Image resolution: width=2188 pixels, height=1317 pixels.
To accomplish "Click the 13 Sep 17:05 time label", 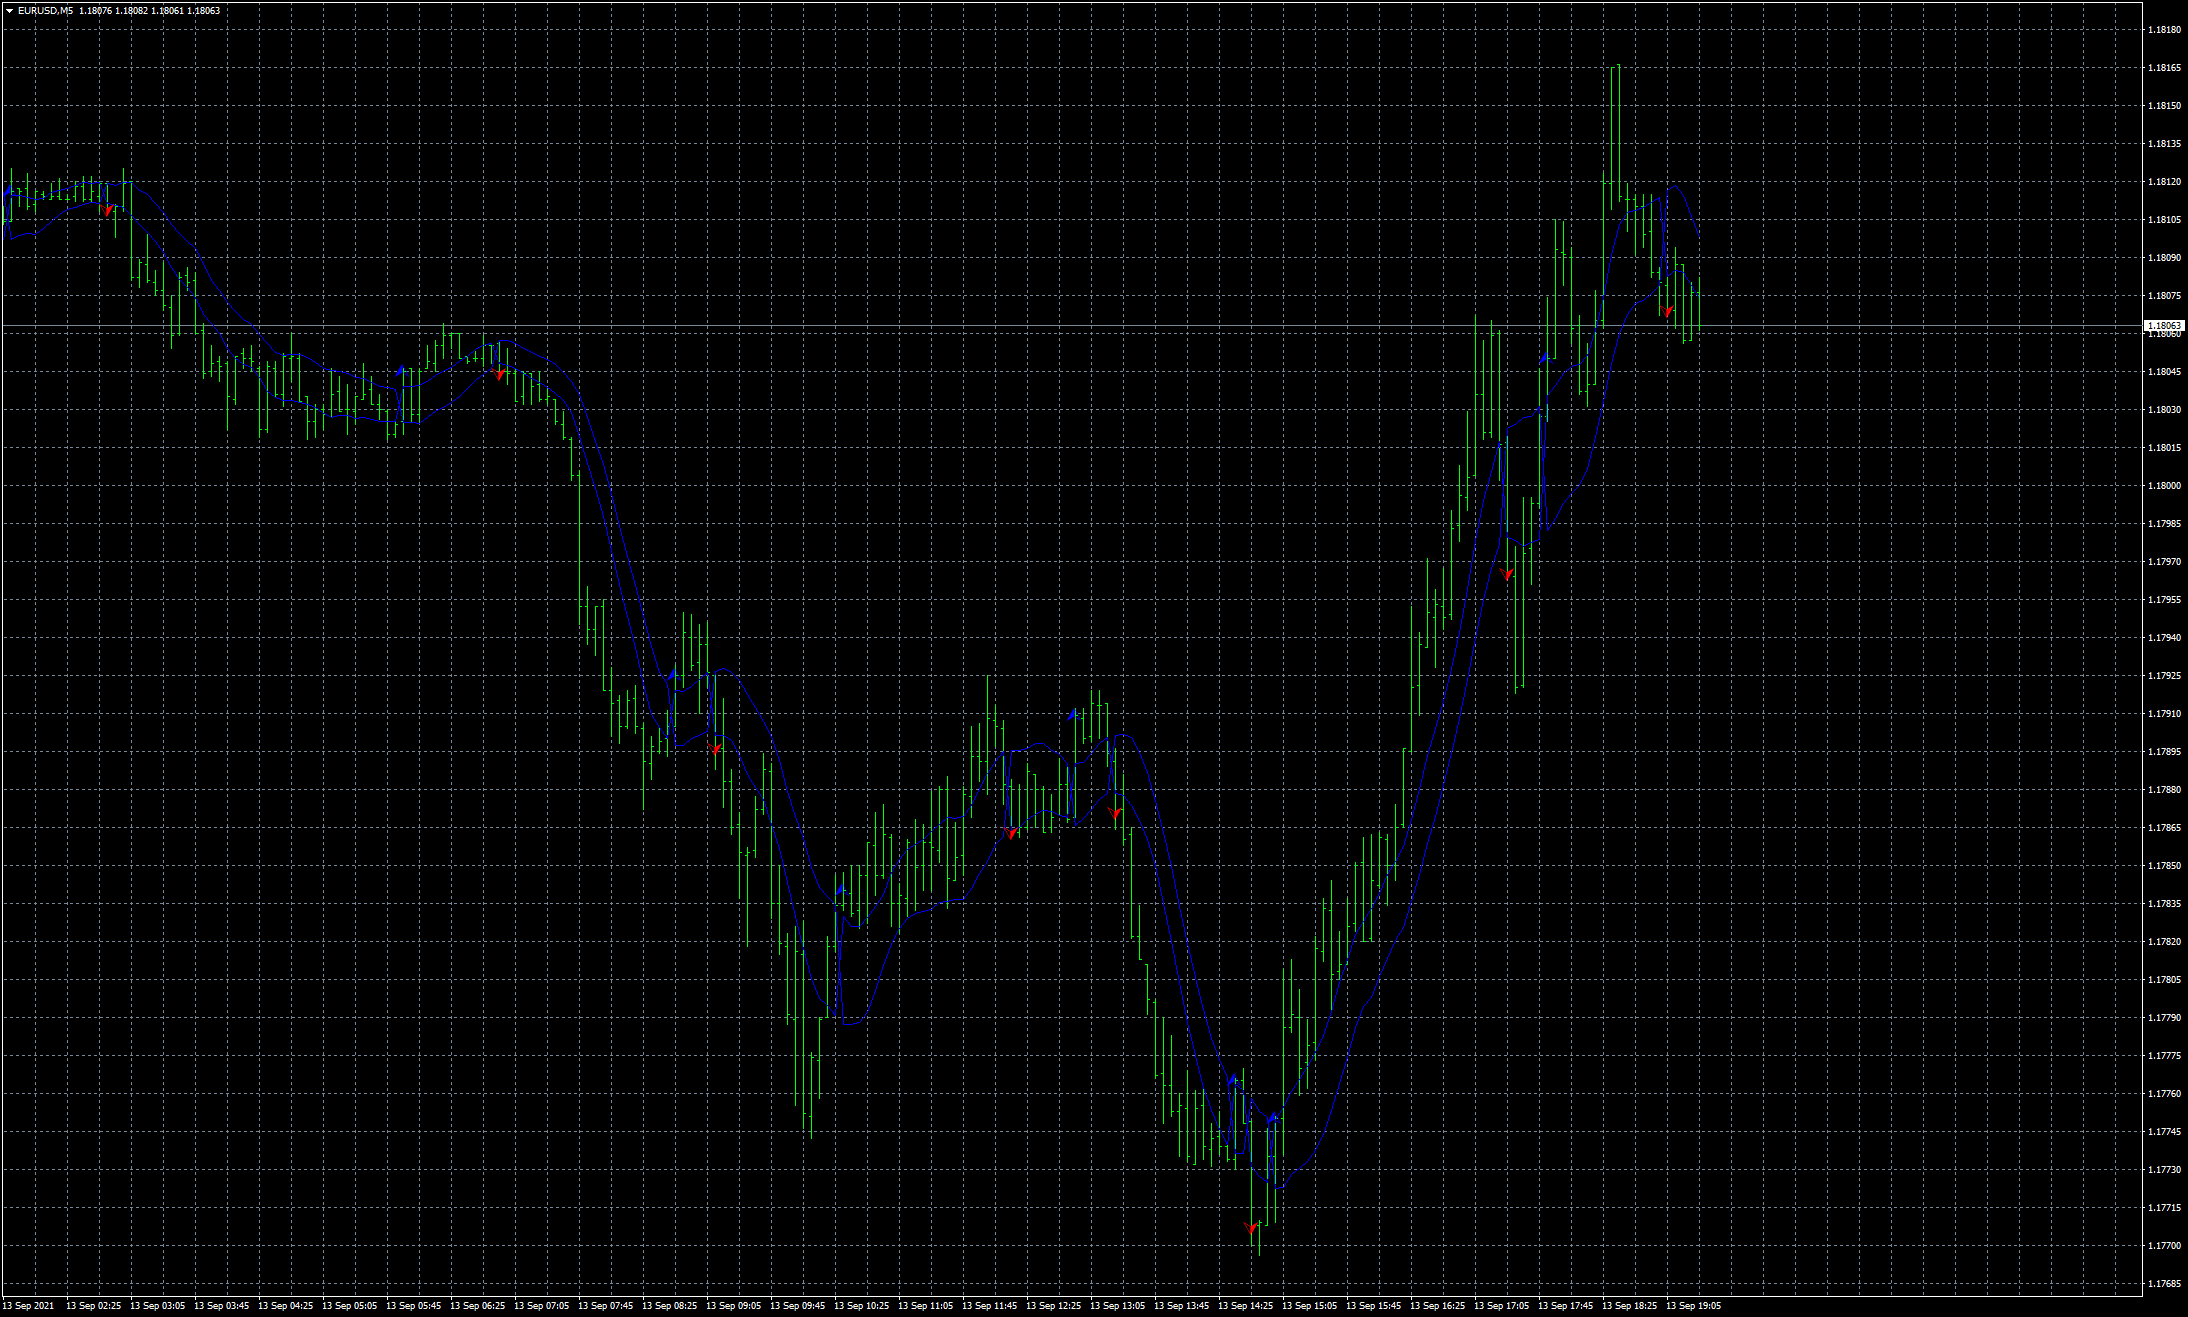I will 1502,1306.
